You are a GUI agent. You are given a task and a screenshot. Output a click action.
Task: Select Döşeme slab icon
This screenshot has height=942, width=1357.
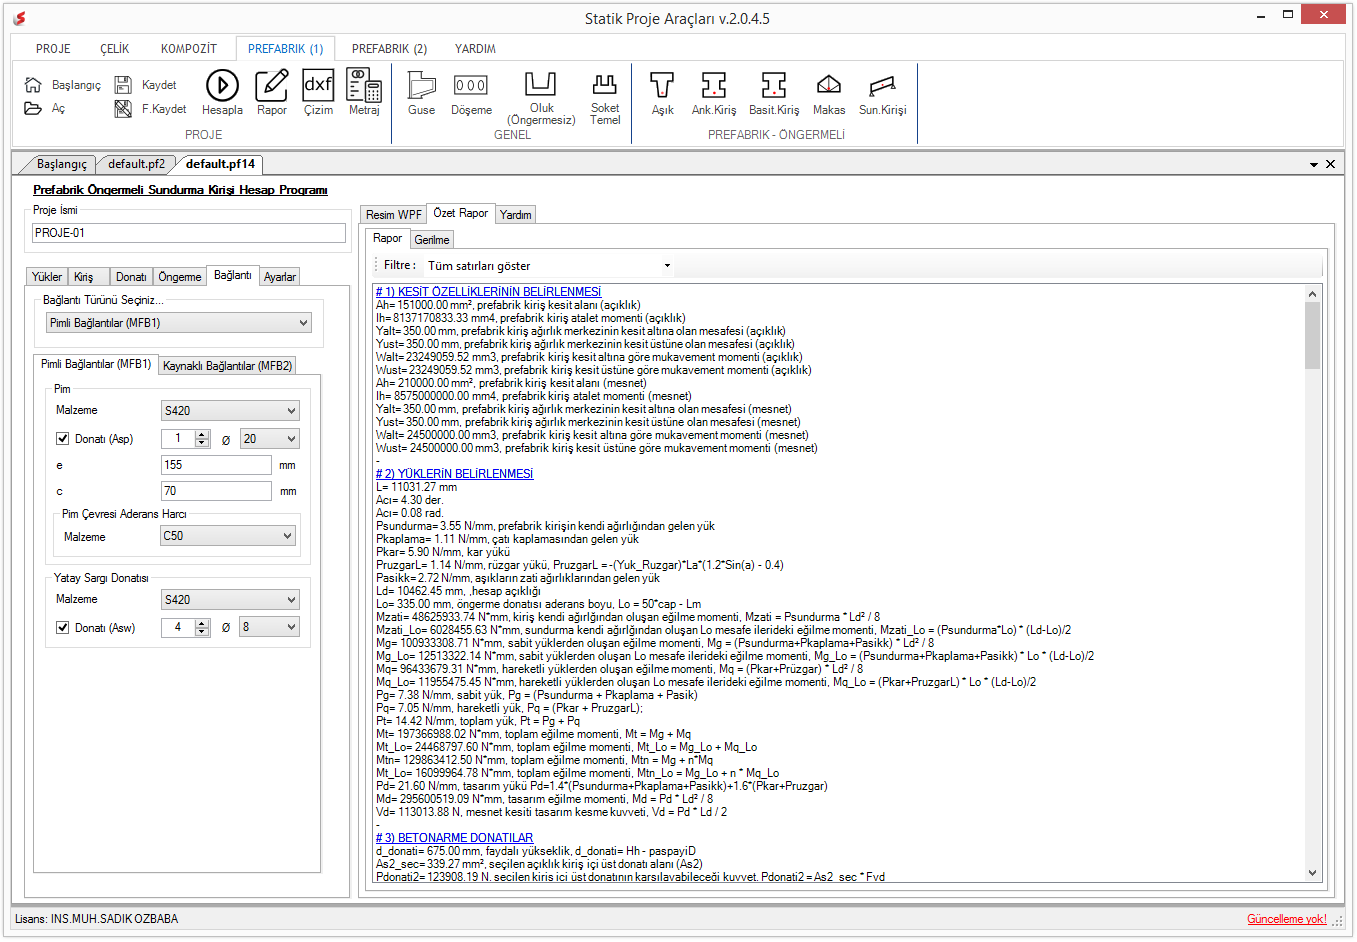click(471, 85)
